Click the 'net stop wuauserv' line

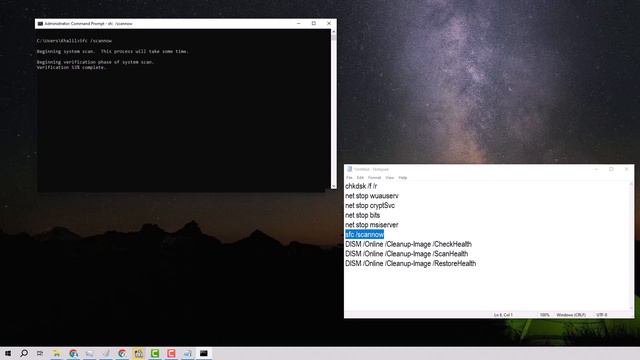tap(372, 196)
